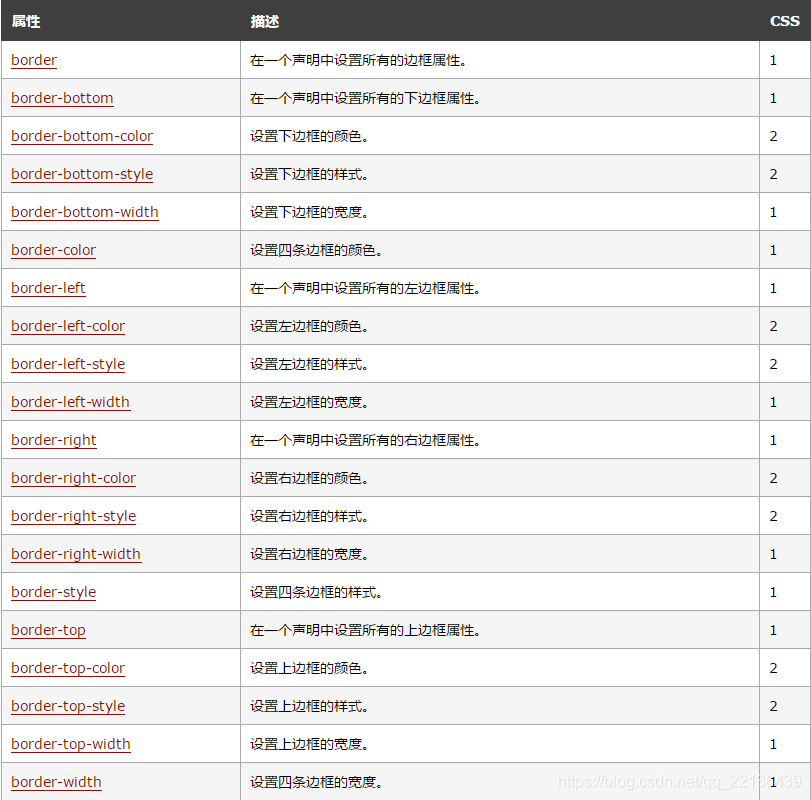Image resolution: width=811 pixels, height=800 pixels.
Task: Select text 在一个声明中设置所有的边框属性。
Action: tap(359, 61)
